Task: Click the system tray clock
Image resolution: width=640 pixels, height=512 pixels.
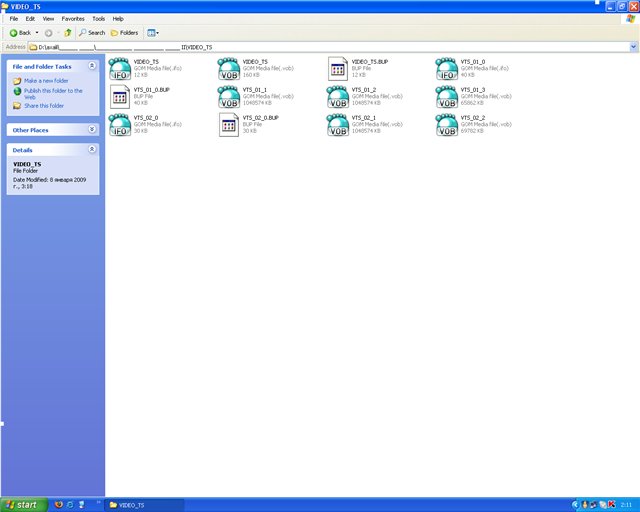Action: pos(626,505)
